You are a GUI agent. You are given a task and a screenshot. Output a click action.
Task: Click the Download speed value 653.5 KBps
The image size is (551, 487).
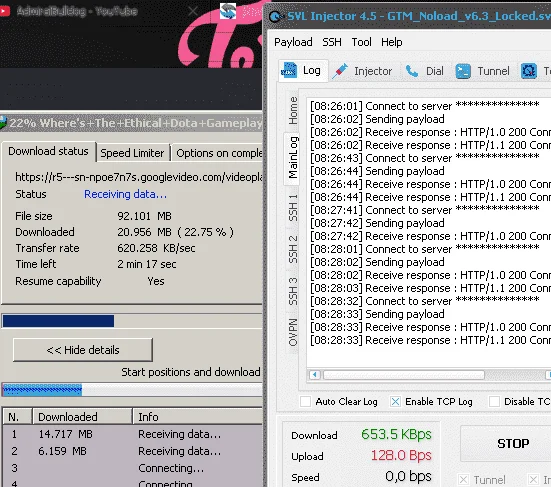[396, 435]
